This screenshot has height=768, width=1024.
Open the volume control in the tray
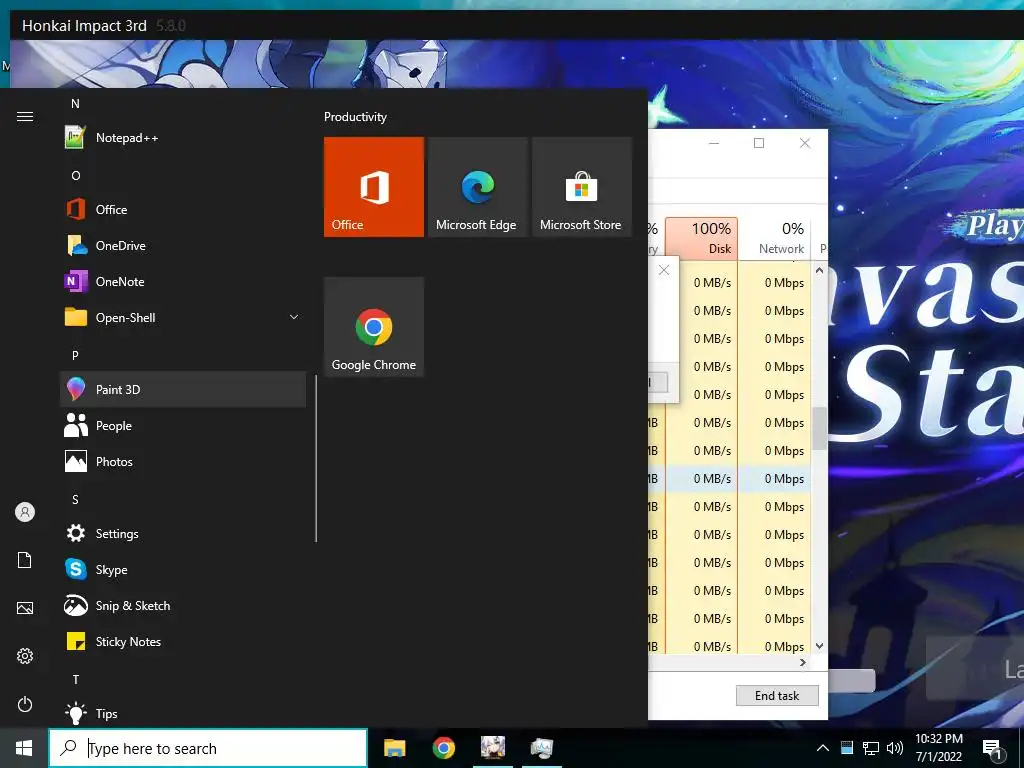[895, 748]
